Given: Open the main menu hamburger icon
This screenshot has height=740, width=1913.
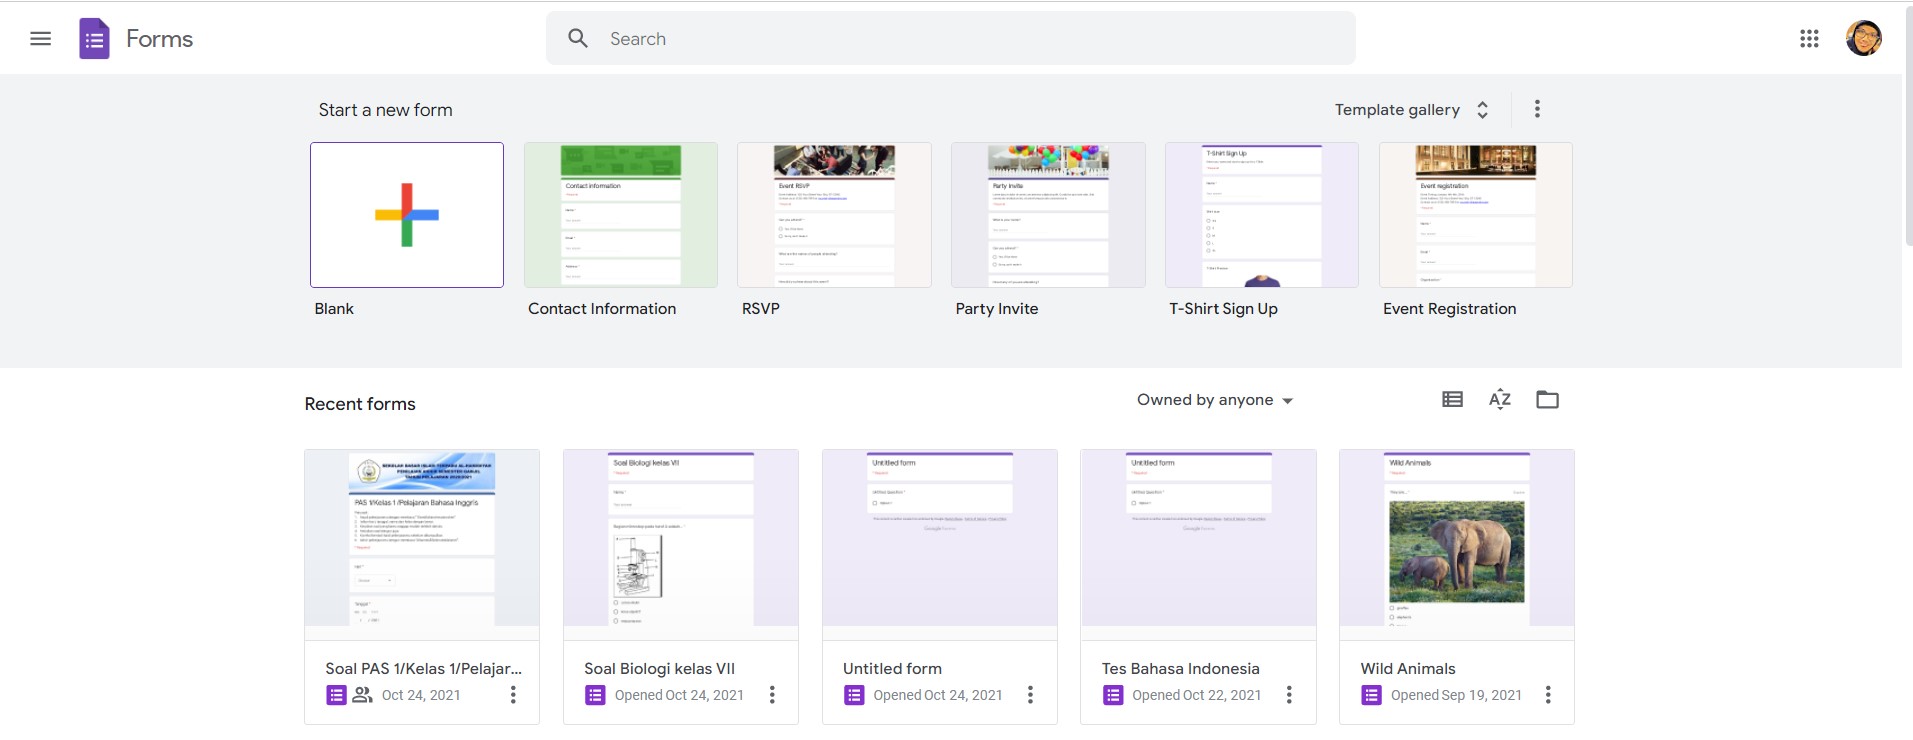Looking at the screenshot, I should click(40, 39).
